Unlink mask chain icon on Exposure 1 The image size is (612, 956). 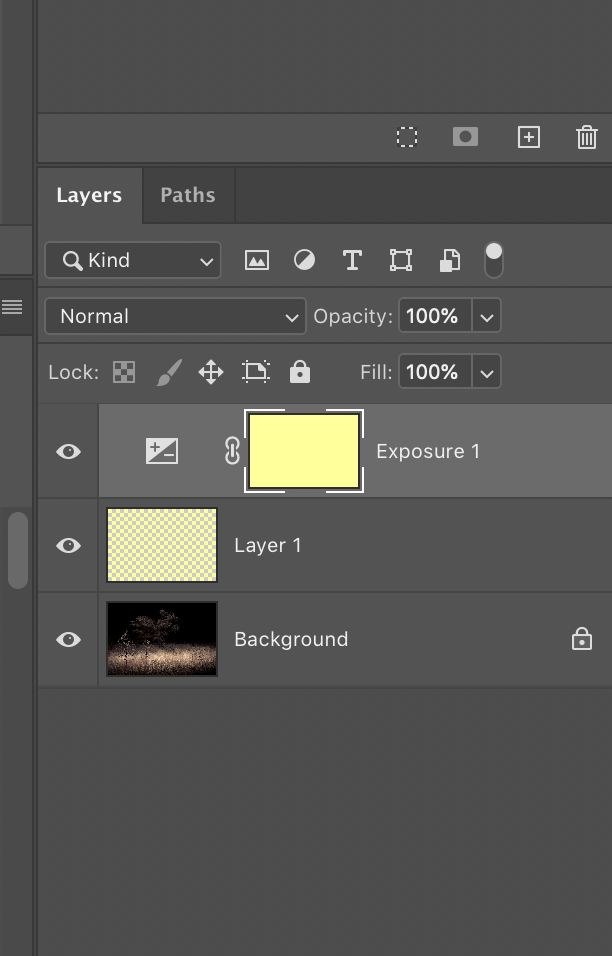coord(232,452)
